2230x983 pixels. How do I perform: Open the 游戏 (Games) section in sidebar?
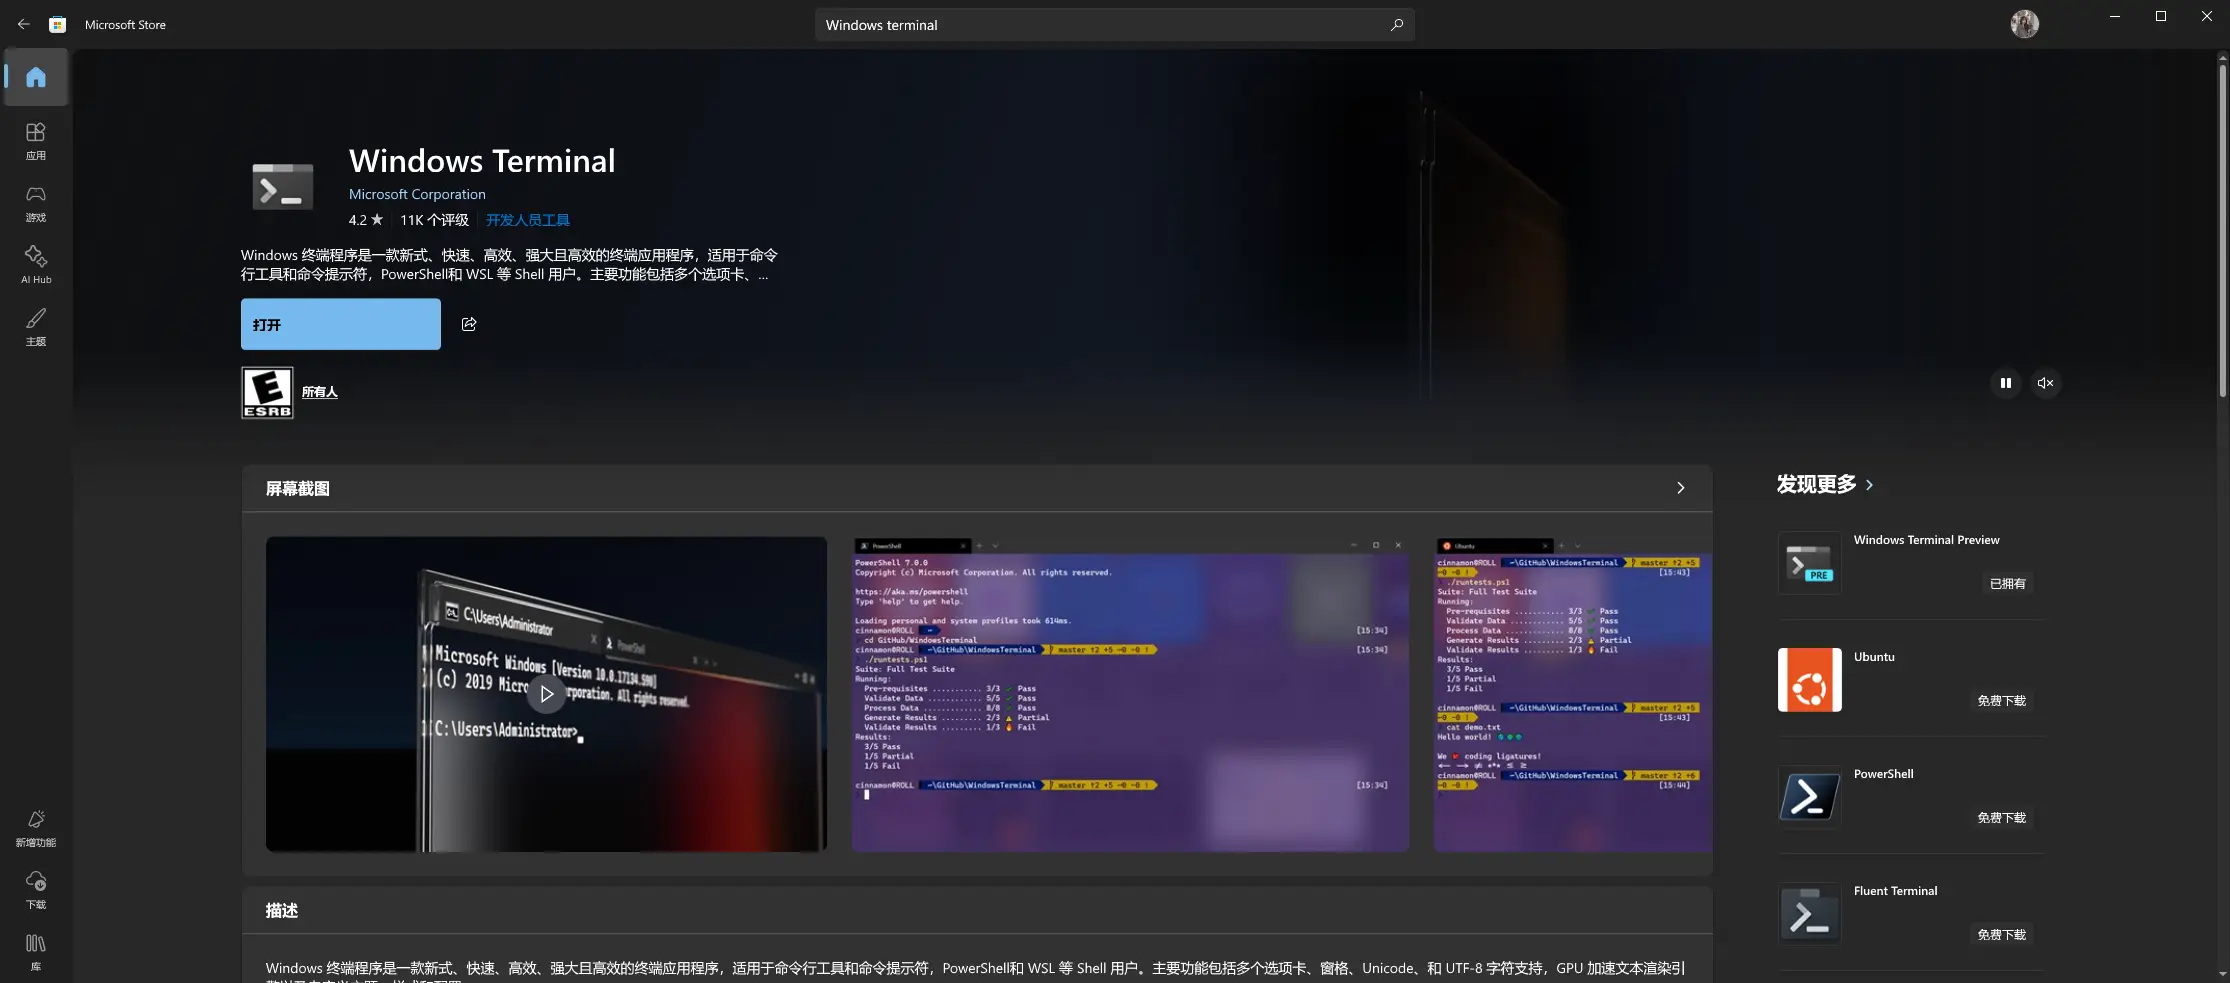(x=36, y=202)
